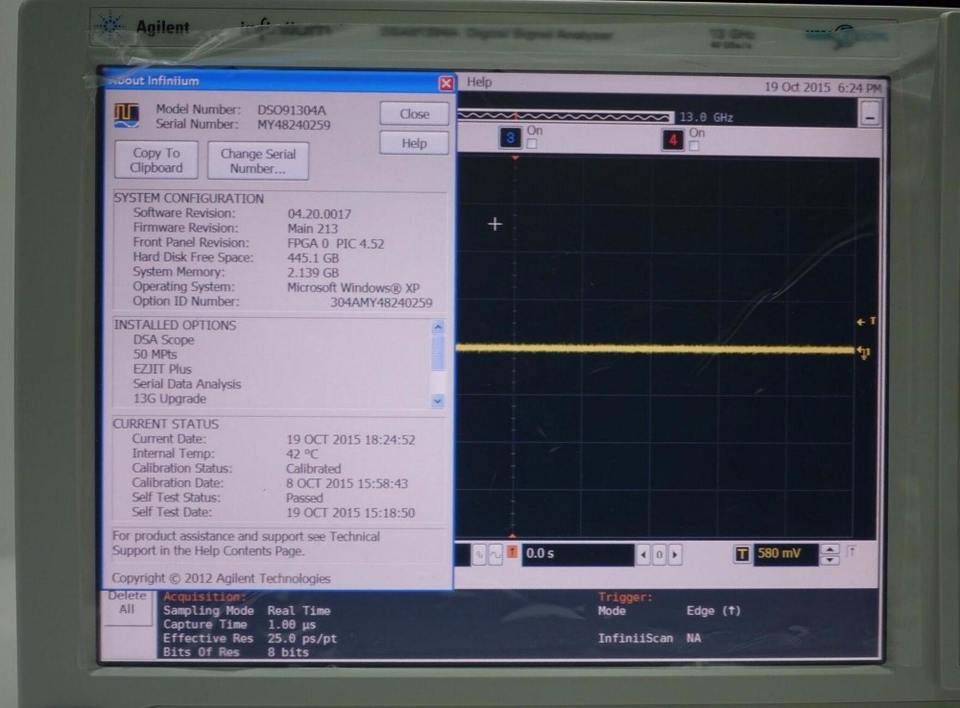The width and height of the screenshot is (960, 708).
Task: Increase trigger level with up stepper
Action: (829, 549)
